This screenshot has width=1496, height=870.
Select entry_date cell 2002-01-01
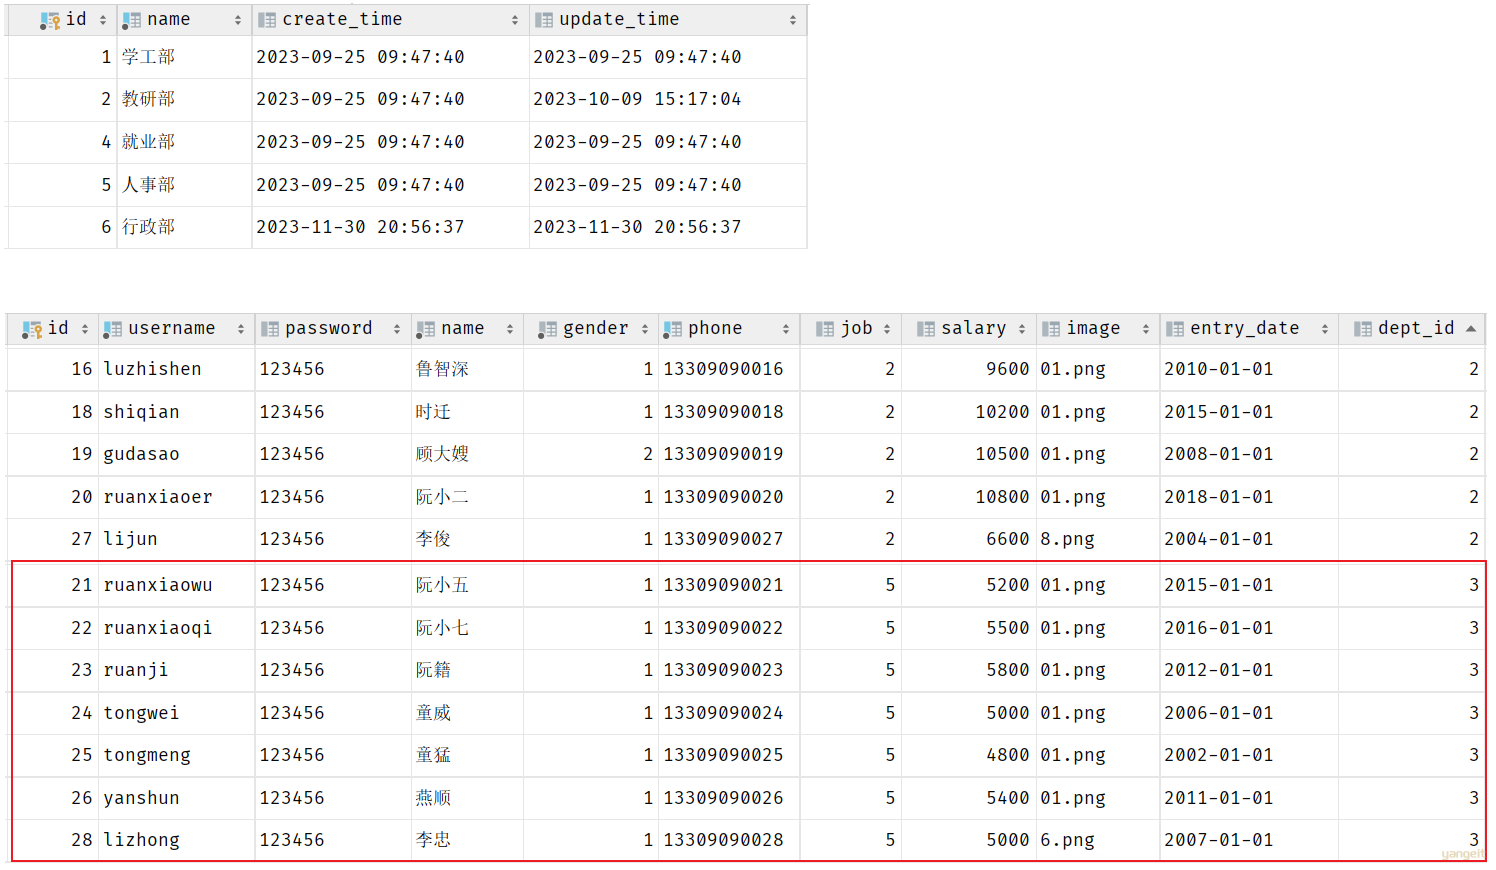pos(1248,755)
